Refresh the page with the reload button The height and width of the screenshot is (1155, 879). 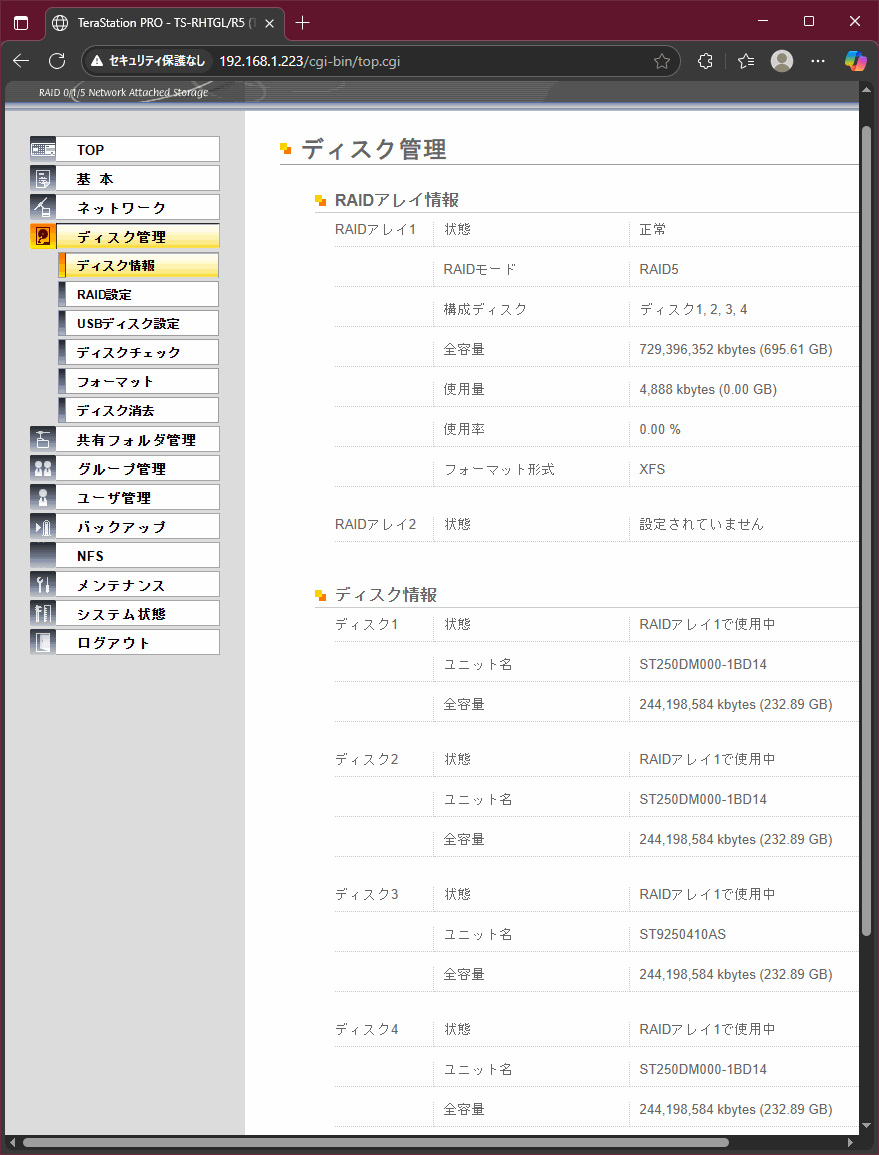click(57, 61)
